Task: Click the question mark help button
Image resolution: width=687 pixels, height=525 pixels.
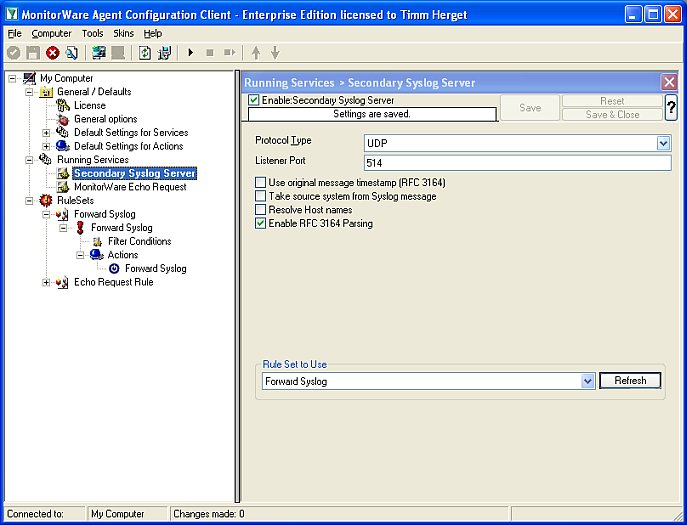Action: [671, 107]
